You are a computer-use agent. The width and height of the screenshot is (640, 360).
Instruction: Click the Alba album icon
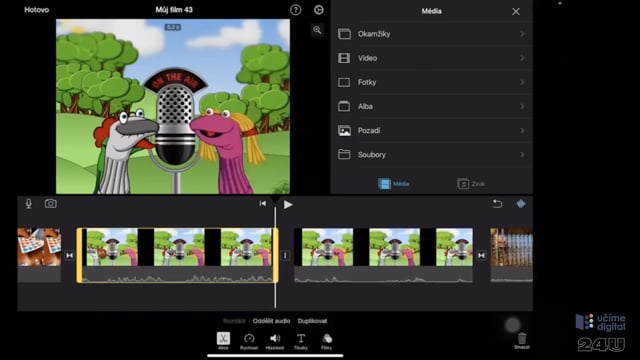click(x=344, y=106)
